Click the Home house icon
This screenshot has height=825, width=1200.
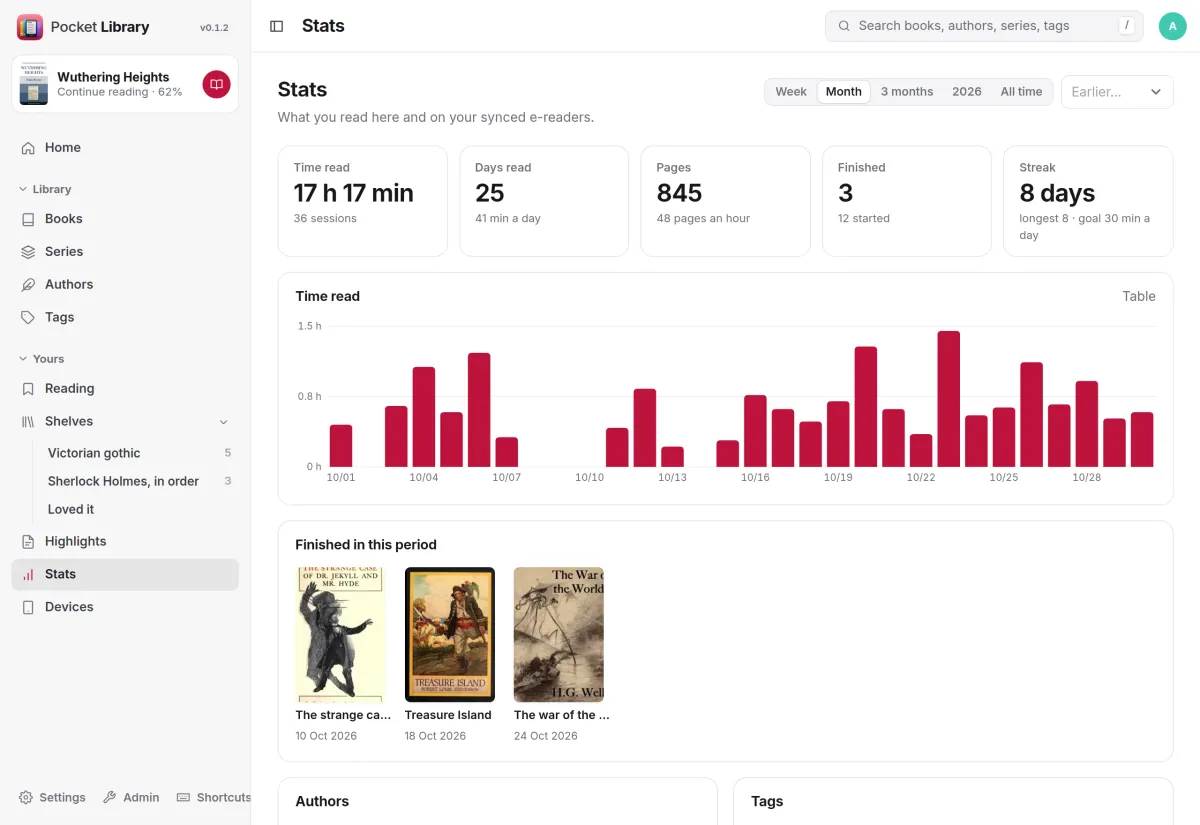point(28,147)
